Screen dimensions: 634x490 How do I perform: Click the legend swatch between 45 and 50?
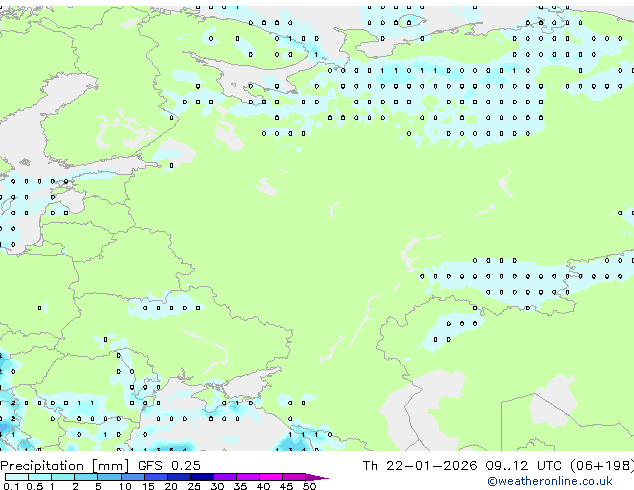(294, 477)
